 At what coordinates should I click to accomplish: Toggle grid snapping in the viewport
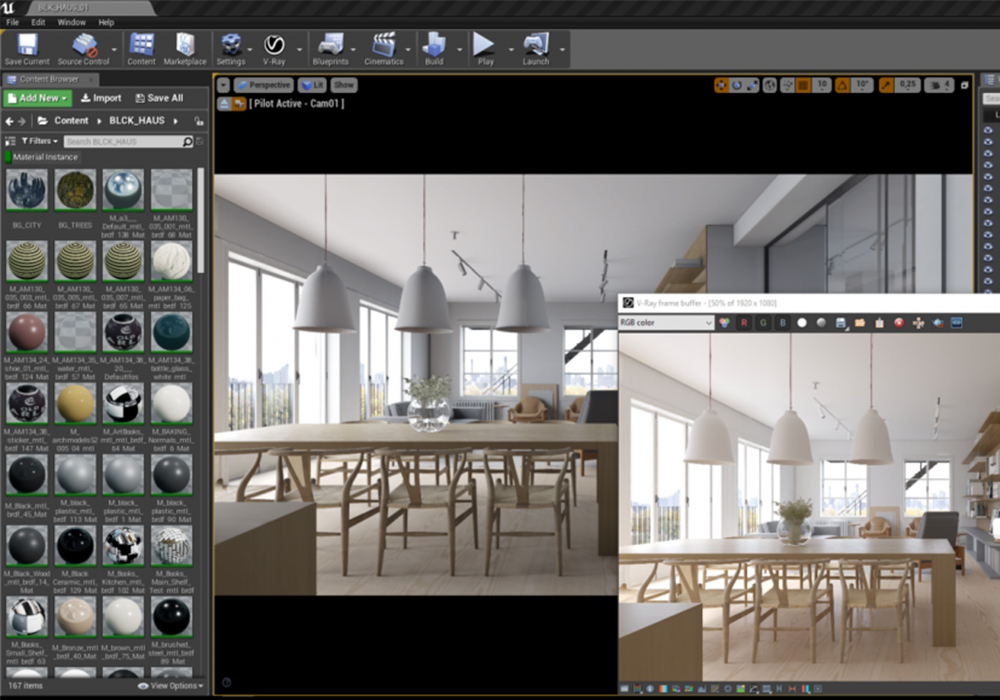pyautogui.click(x=802, y=86)
